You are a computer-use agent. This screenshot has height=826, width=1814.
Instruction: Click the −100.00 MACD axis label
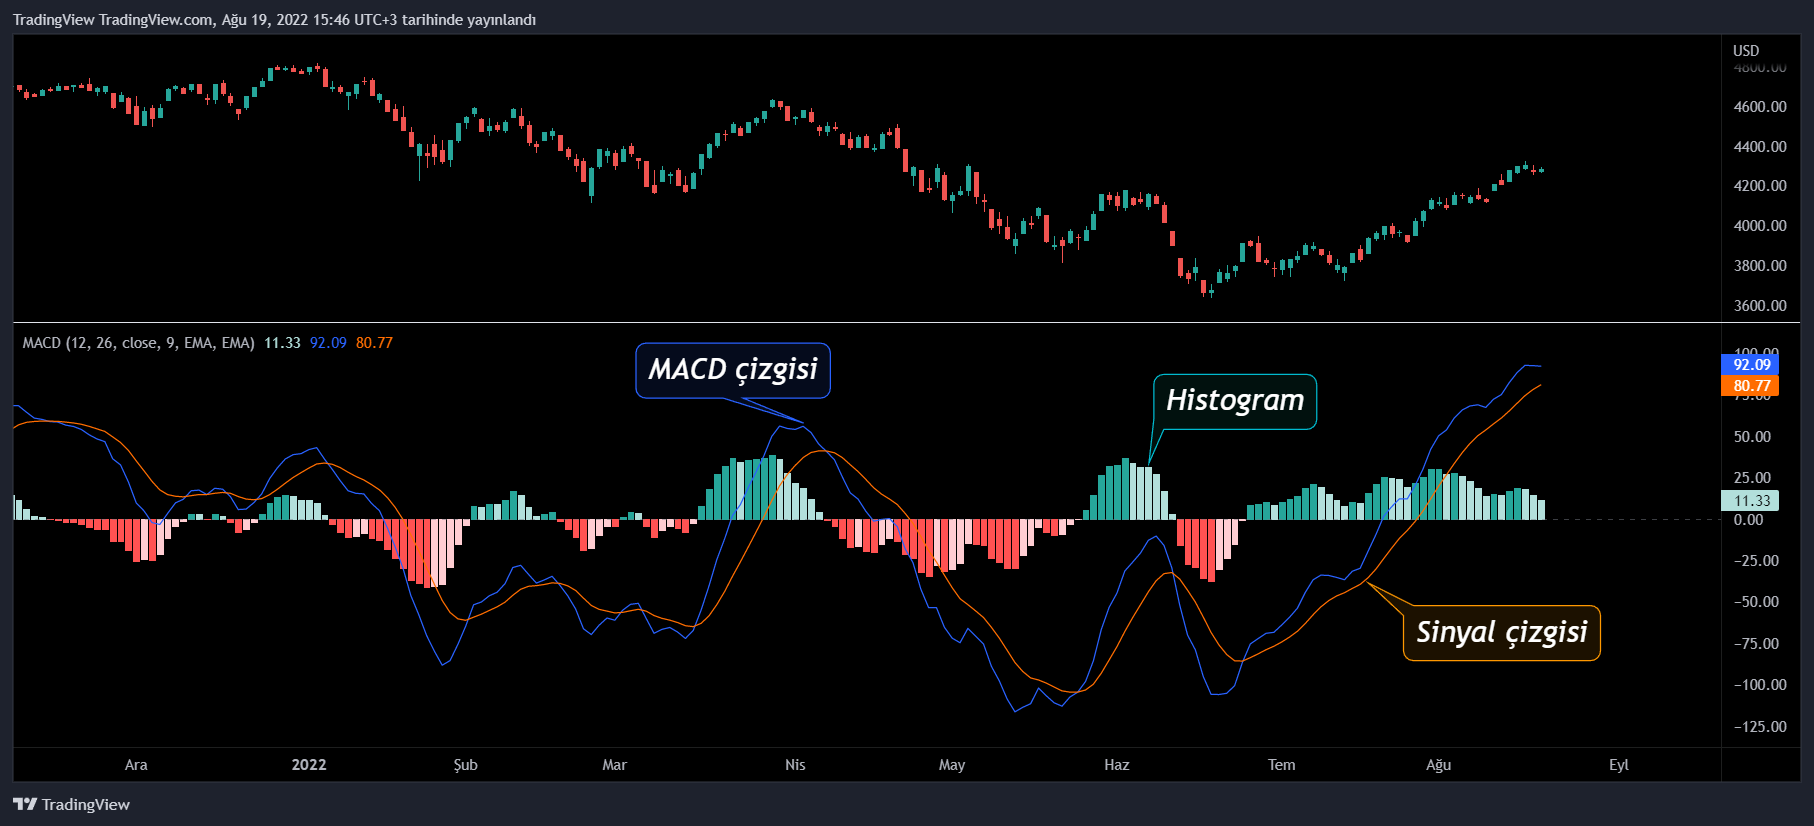1760,685
